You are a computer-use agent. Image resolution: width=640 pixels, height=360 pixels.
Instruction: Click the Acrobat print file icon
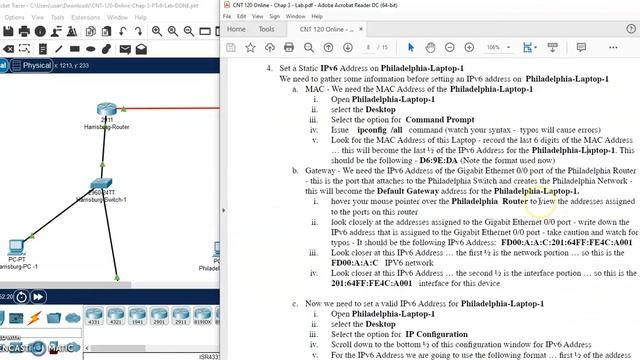[289, 47]
